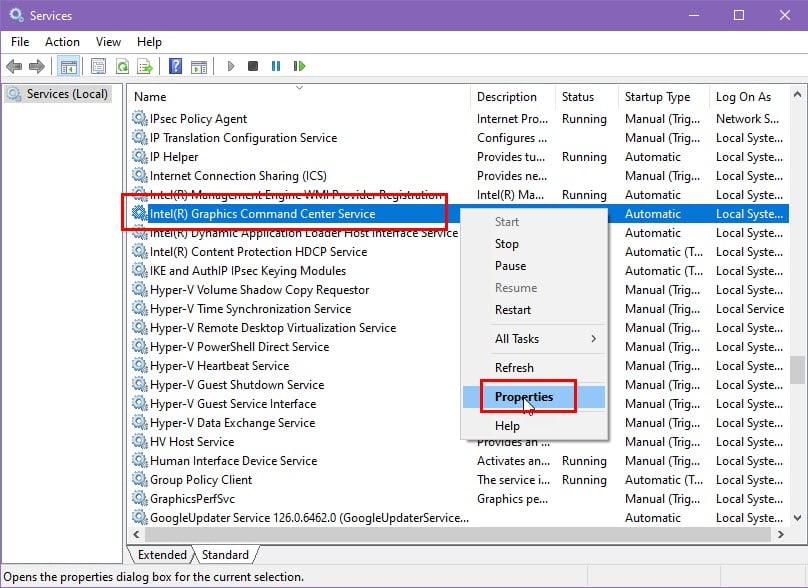This screenshot has width=808, height=588.
Task: Expand the All Tasks submenu
Action: [x=534, y=339]
